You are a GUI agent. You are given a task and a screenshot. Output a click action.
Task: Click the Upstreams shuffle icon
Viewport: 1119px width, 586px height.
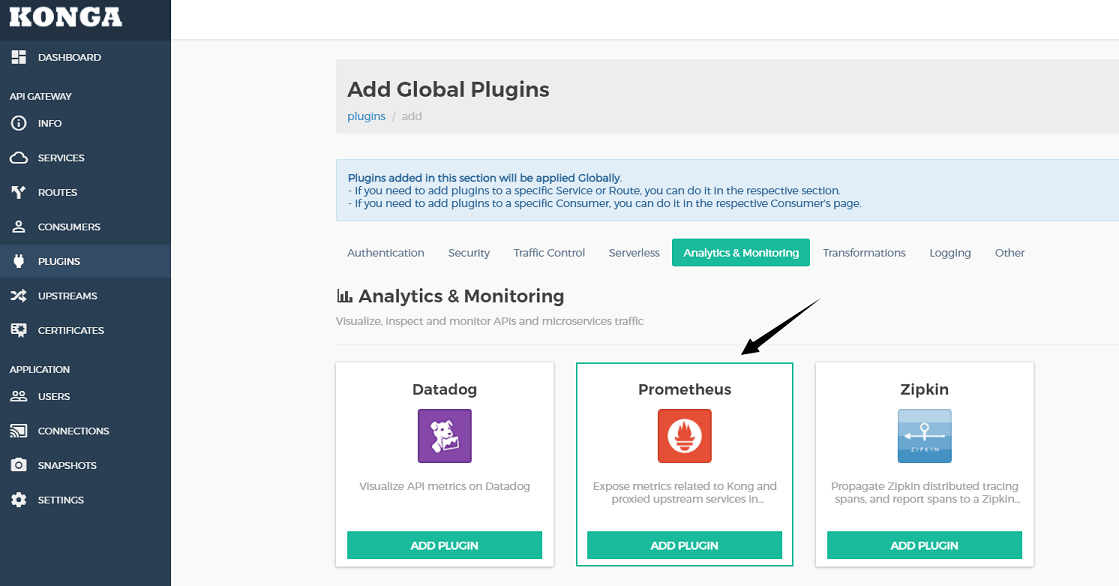pos(18,296)
